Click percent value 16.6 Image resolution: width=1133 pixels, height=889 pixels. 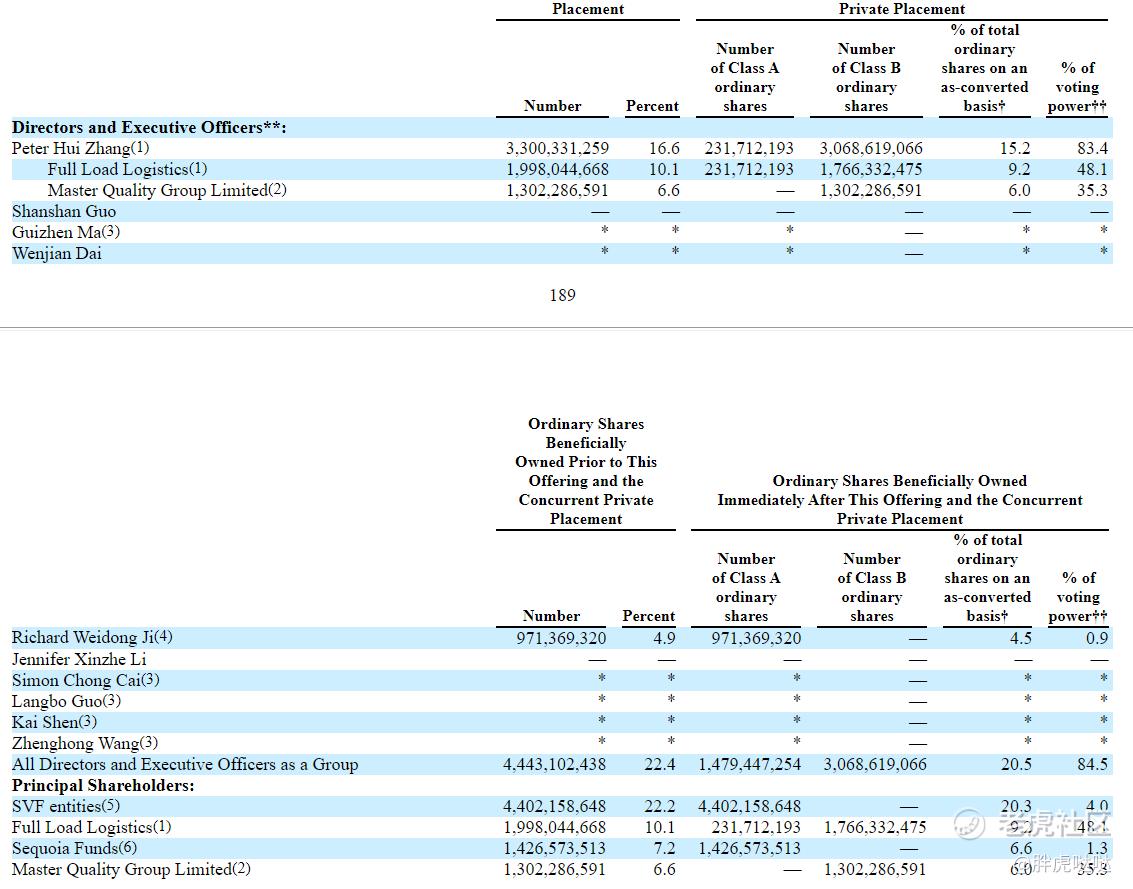click(664, 149)
